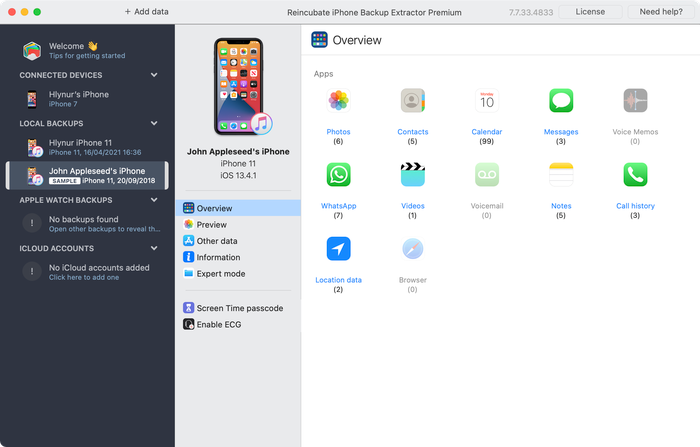Click the Browser label text

pos(412,280)
